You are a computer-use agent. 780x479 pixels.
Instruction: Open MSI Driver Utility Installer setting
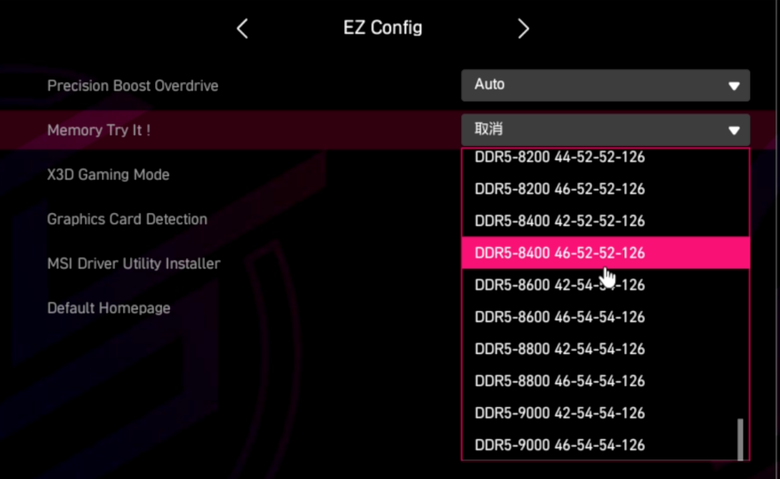(133, 264)
